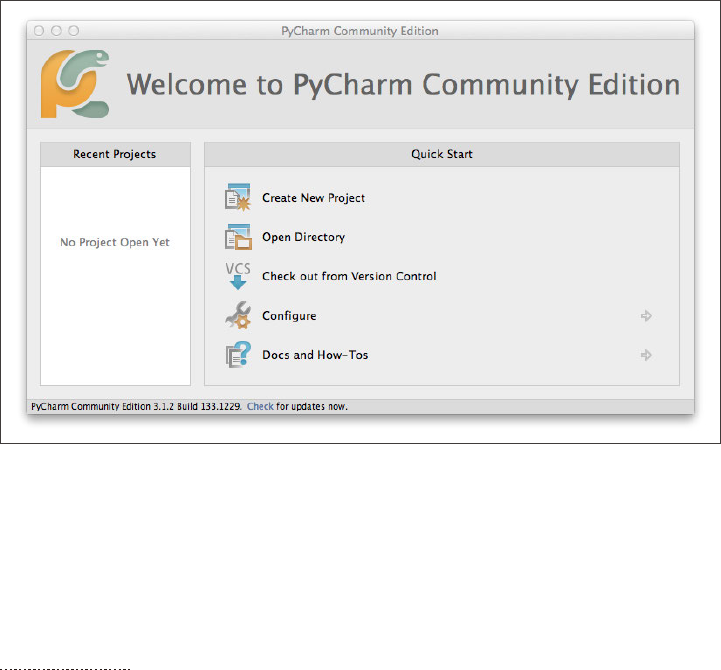Click the Open Directory folder icon
This screenshot has height=670, width=721.
pyautogui.click(x=238, y=237)
